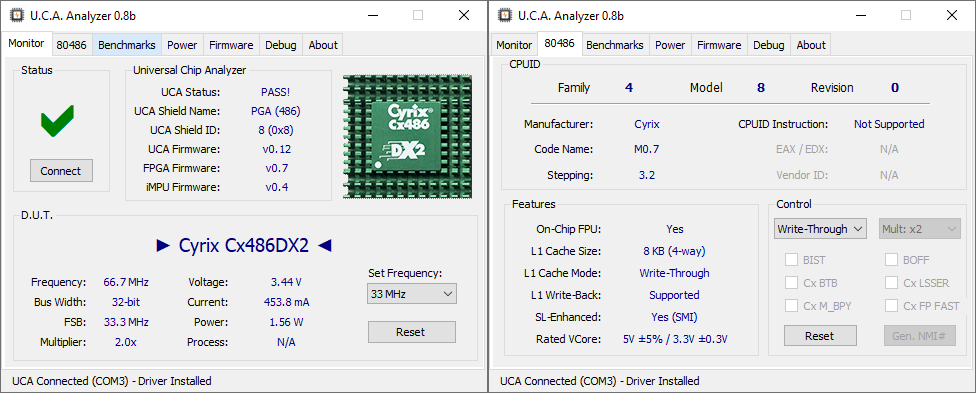
Task: Click the app icon in the right window title bar
Action: tap(506, 16)
